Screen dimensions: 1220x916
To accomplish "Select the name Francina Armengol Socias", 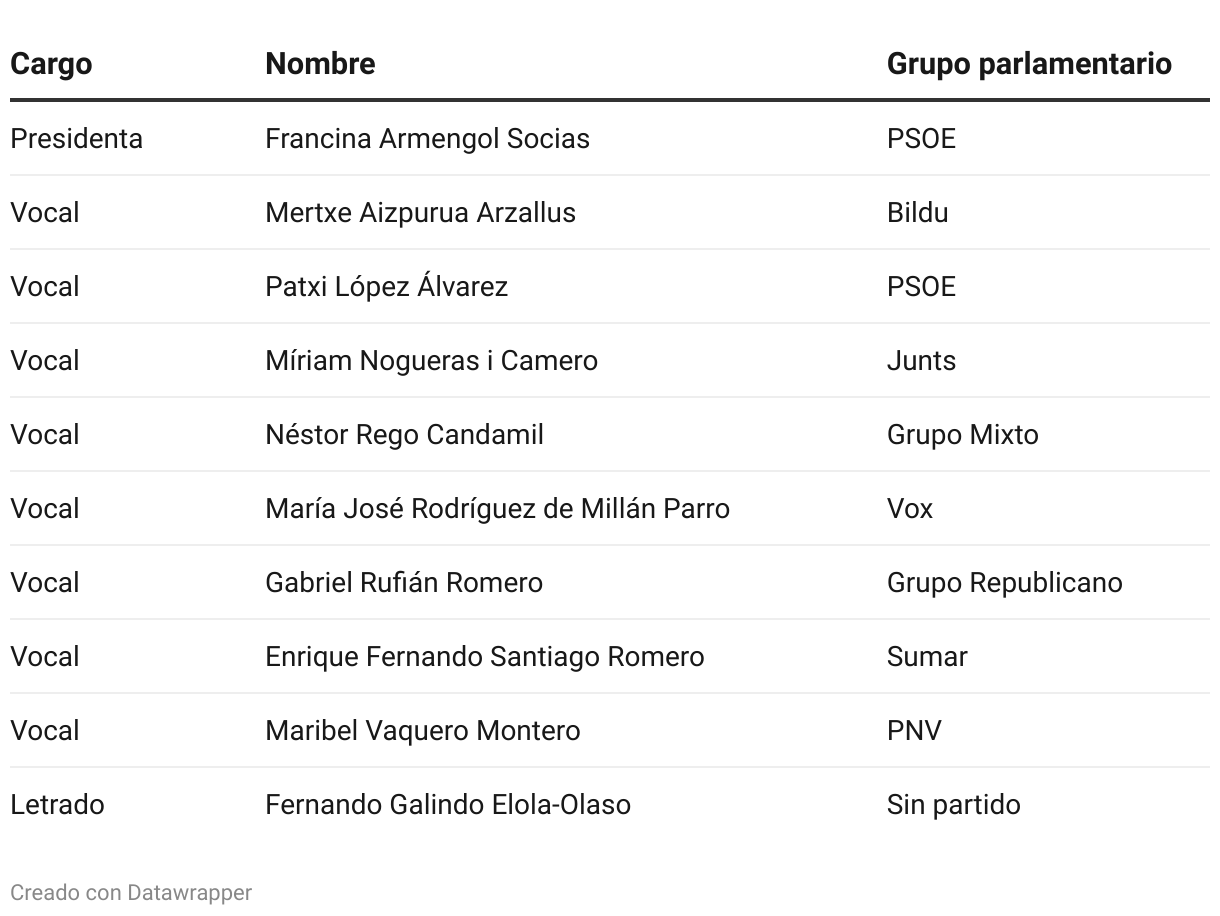I will [427, 138].
